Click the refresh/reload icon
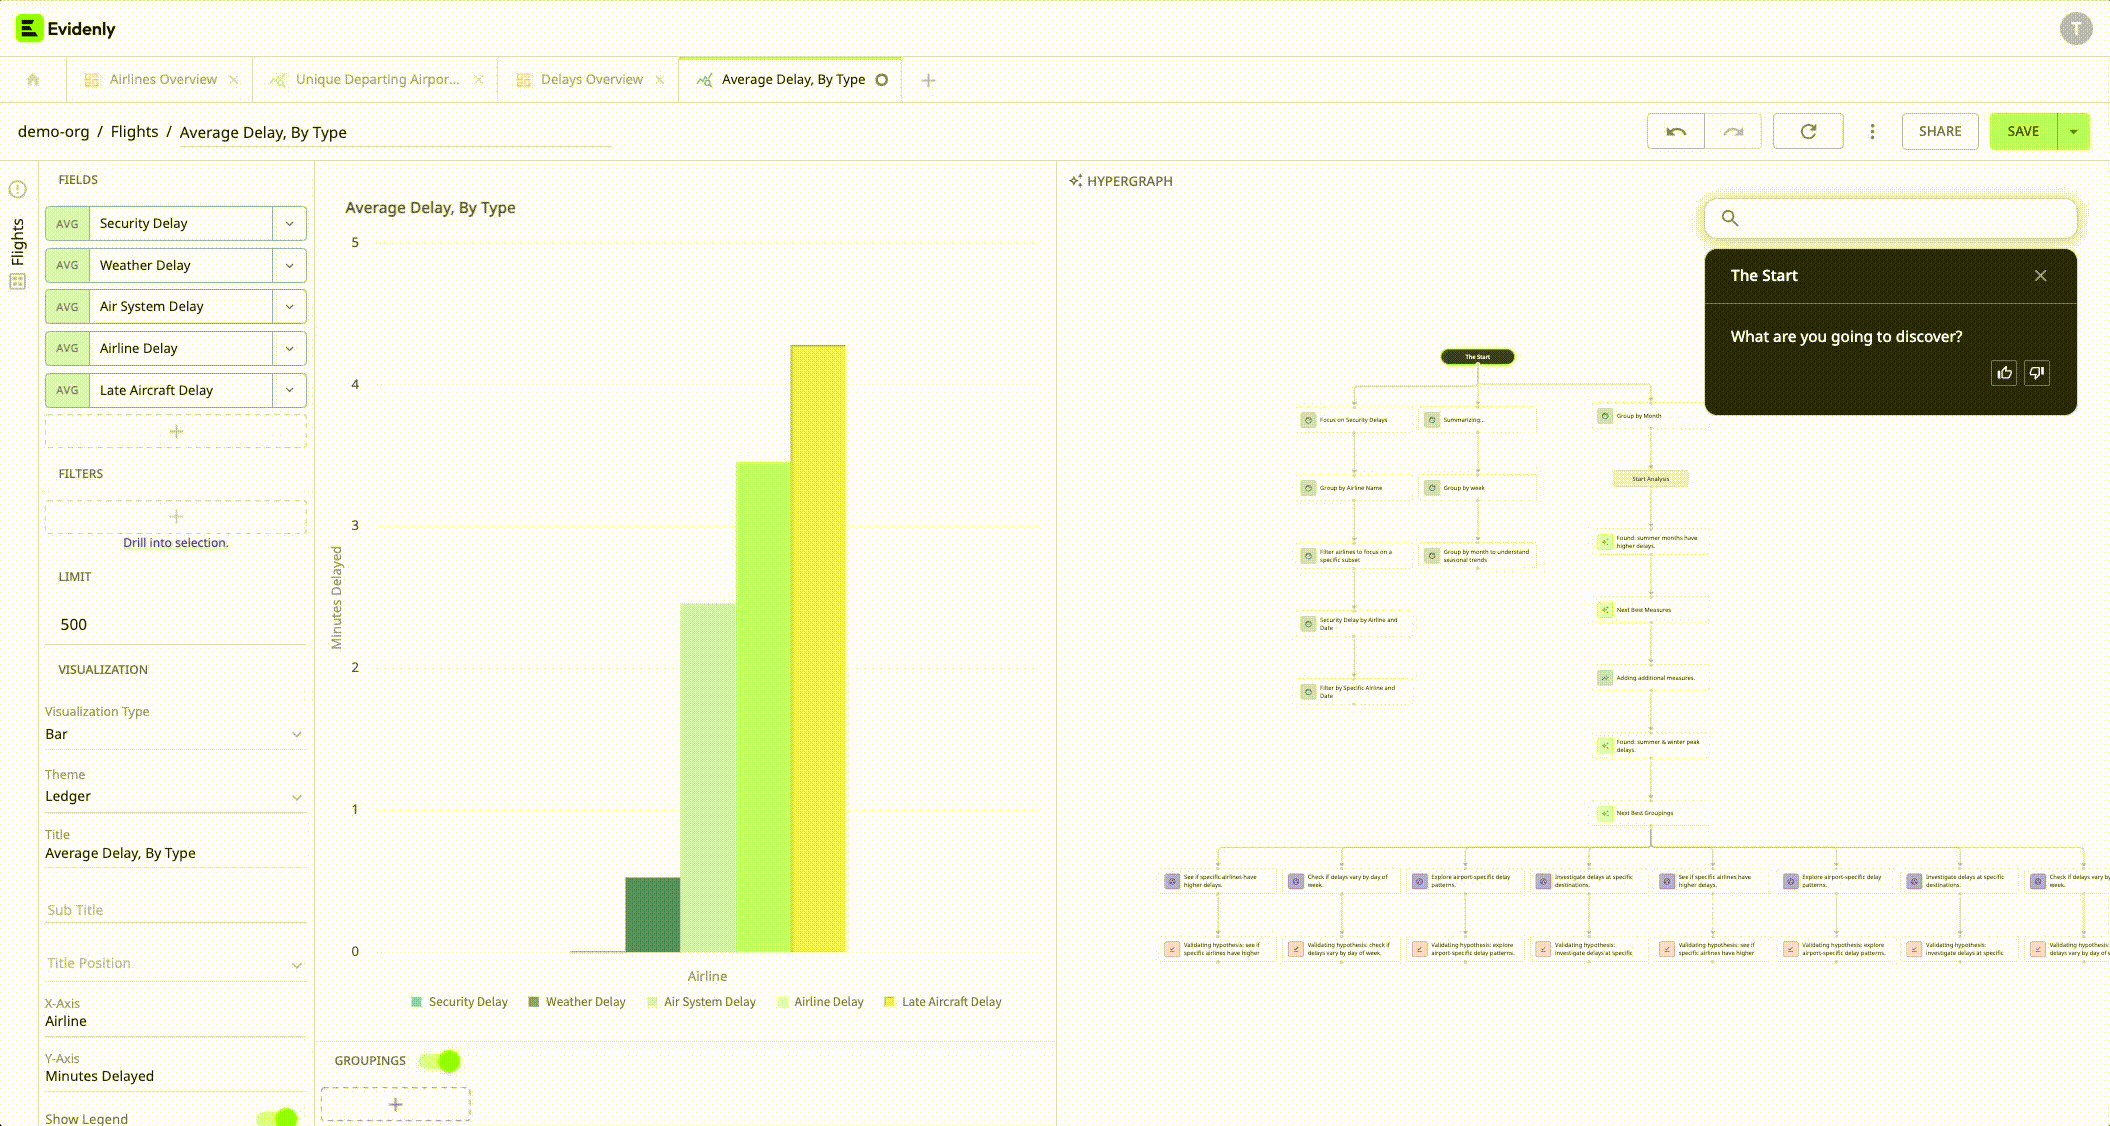 pyautogui.click(x=1809, y=131)
